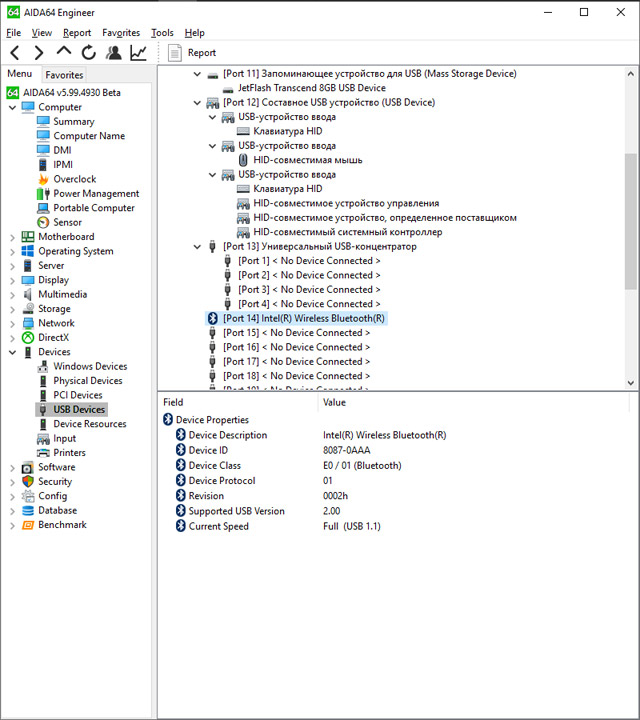Expand the Operating System node

pos(12,252)
